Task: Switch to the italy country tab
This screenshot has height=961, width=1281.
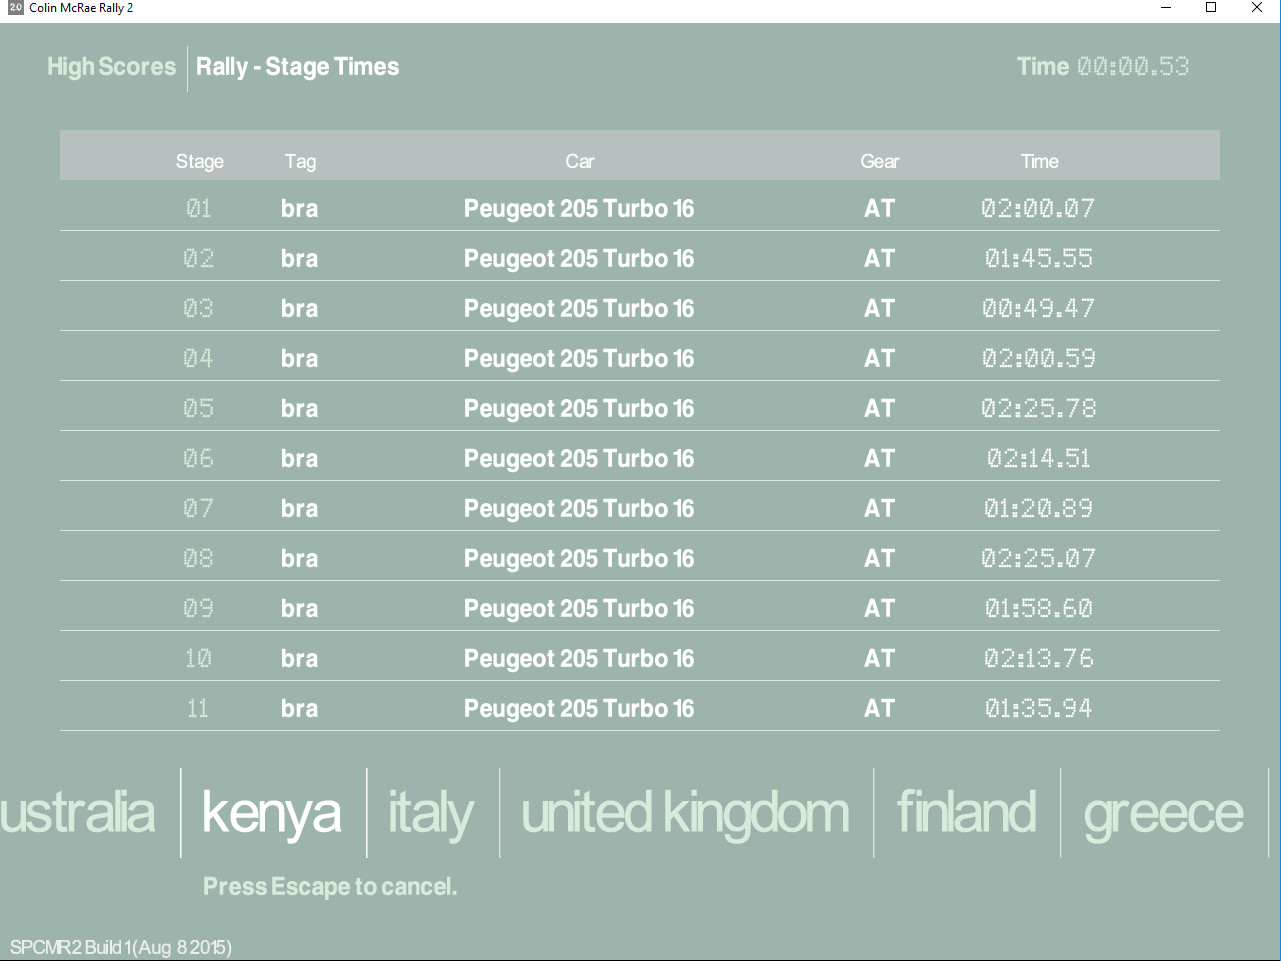Action: coord(431,813)
